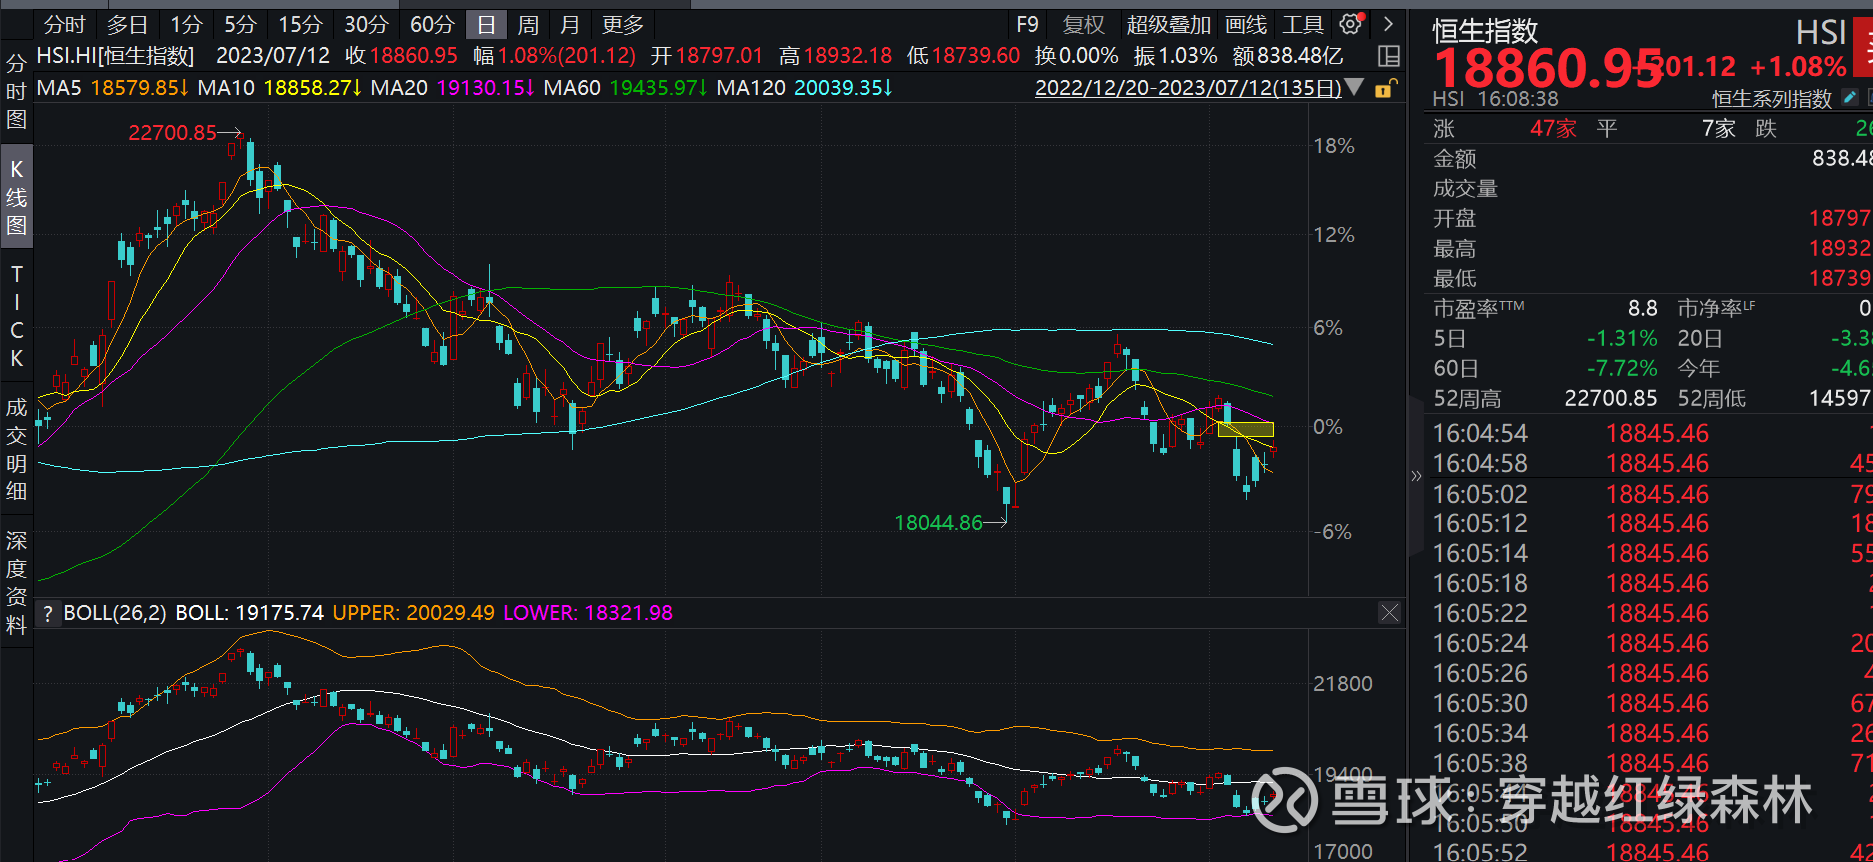Viewport: 1873px width, 862px height.
Task: Switch to 分时图 in the left sidebar
Action: click(16, 92)
